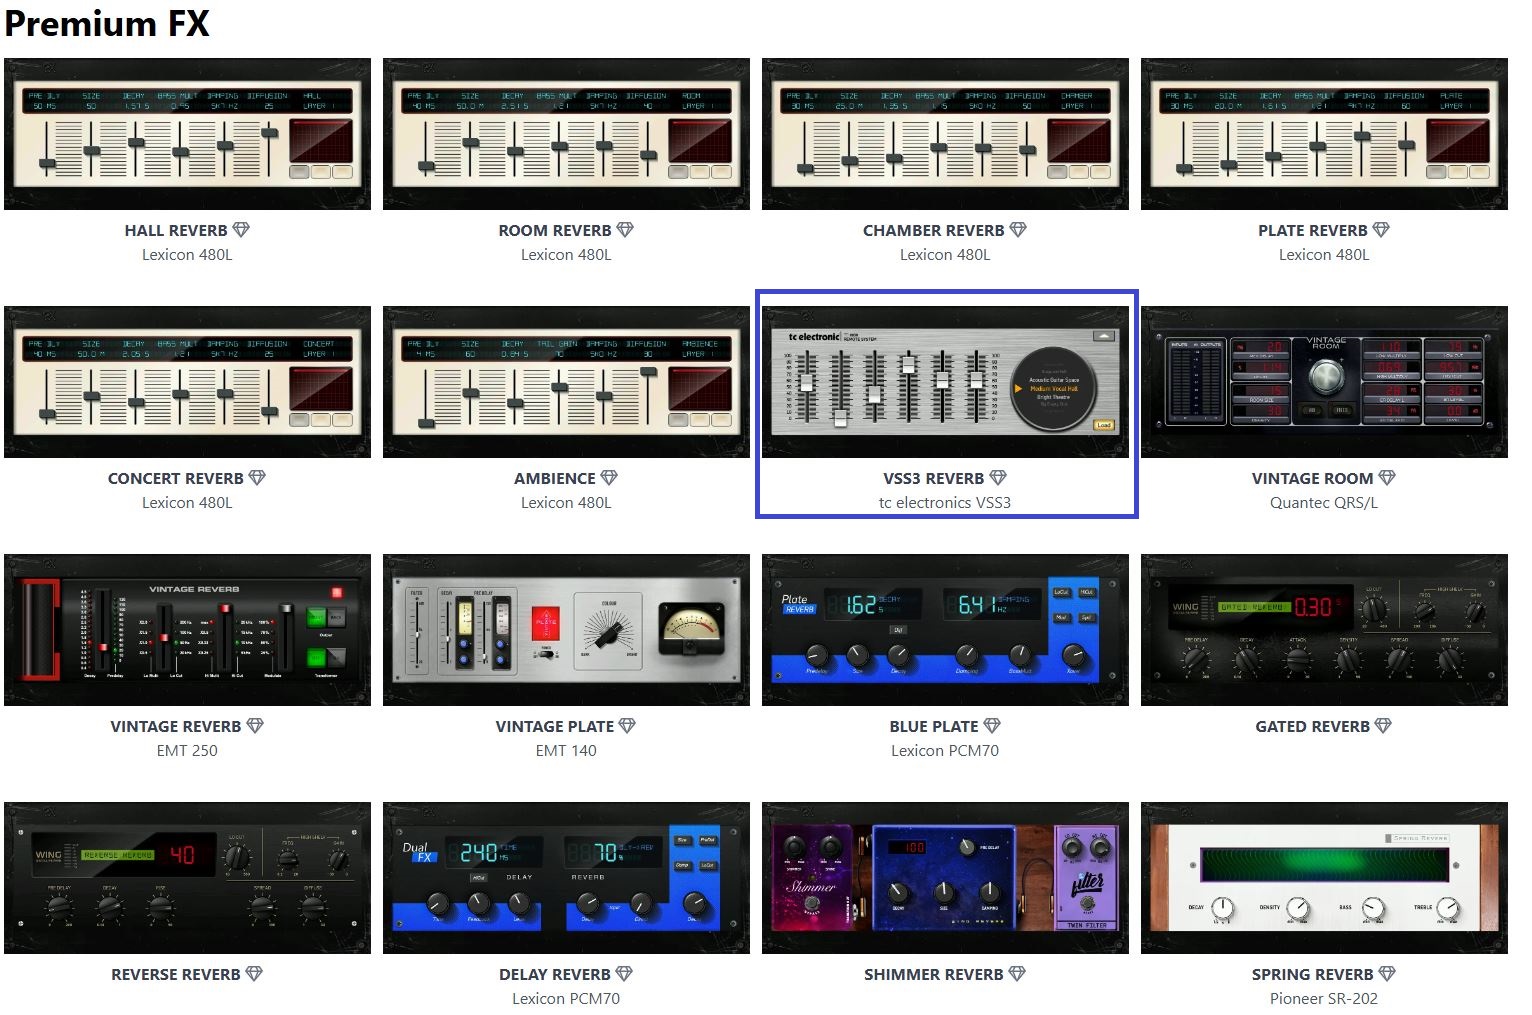The height and width of the screenshot is (1015, 1532).
Task: Open the Blue Plate effect thumbnail
Action: click(945, 630)
